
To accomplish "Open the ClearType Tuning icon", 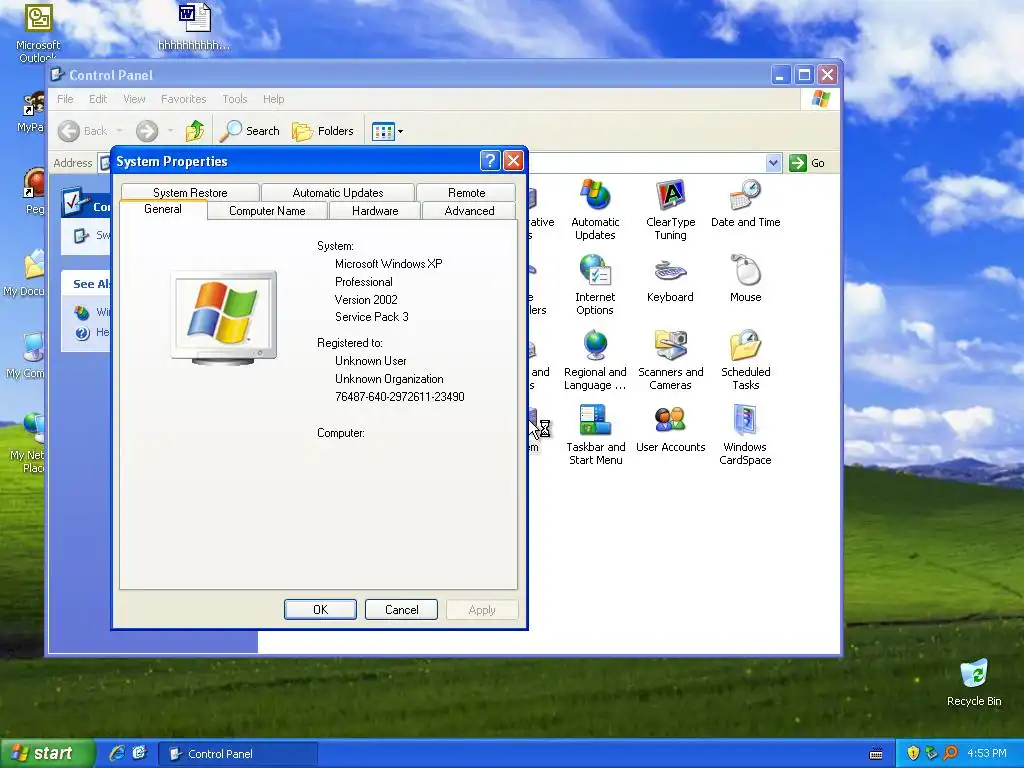I will 670,210.
